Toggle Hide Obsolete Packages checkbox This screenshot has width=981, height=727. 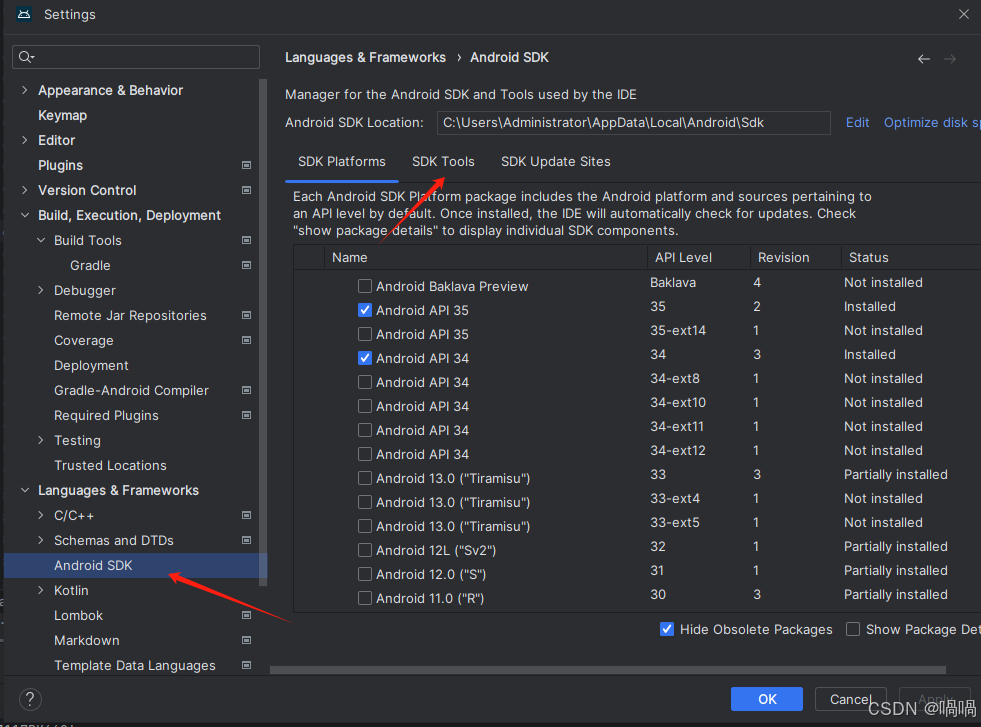667,629
